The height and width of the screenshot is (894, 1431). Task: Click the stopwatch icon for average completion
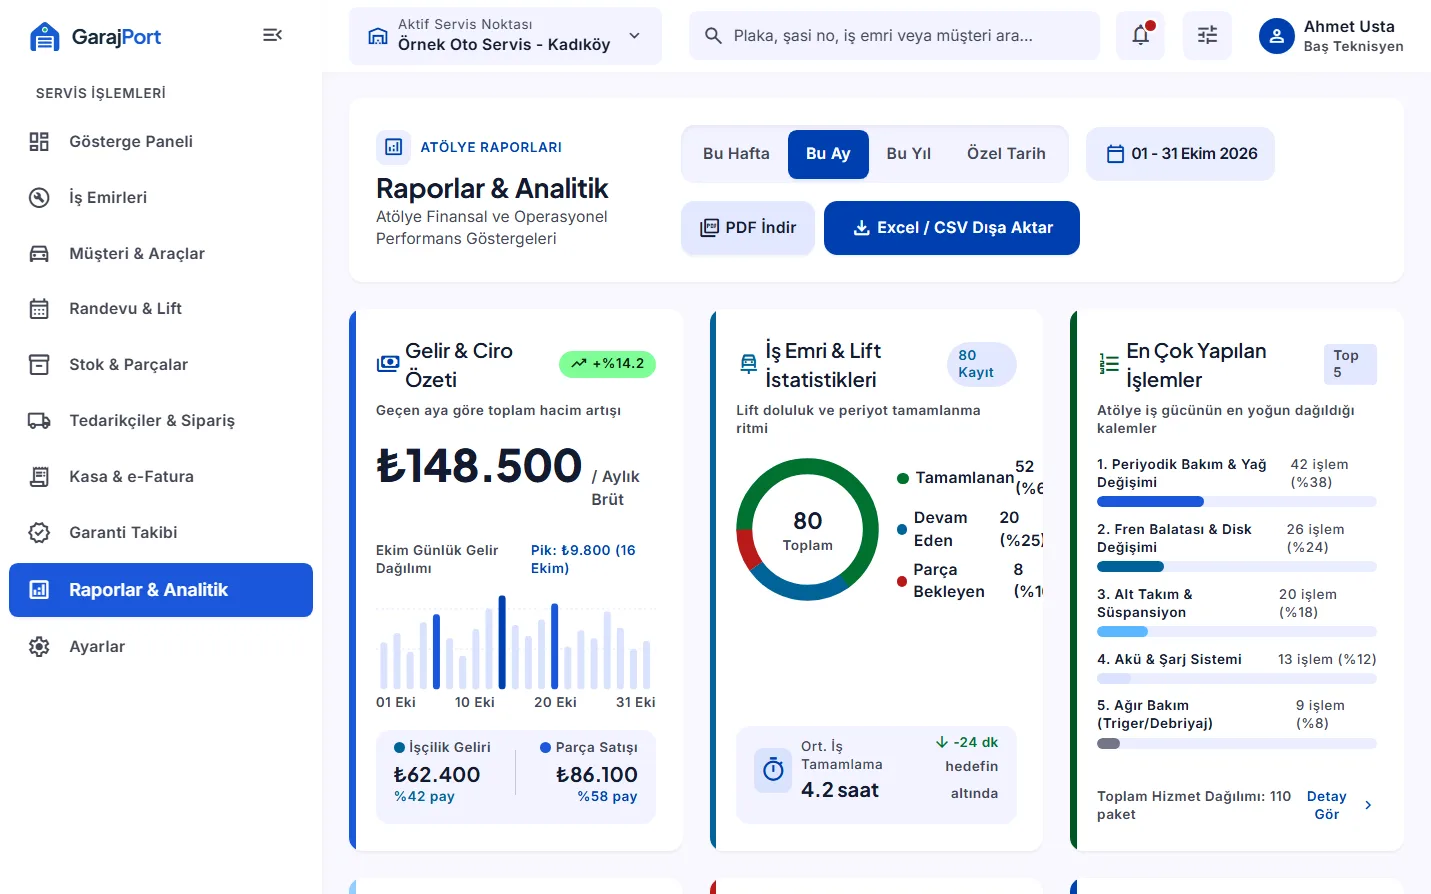pos(773,770)
